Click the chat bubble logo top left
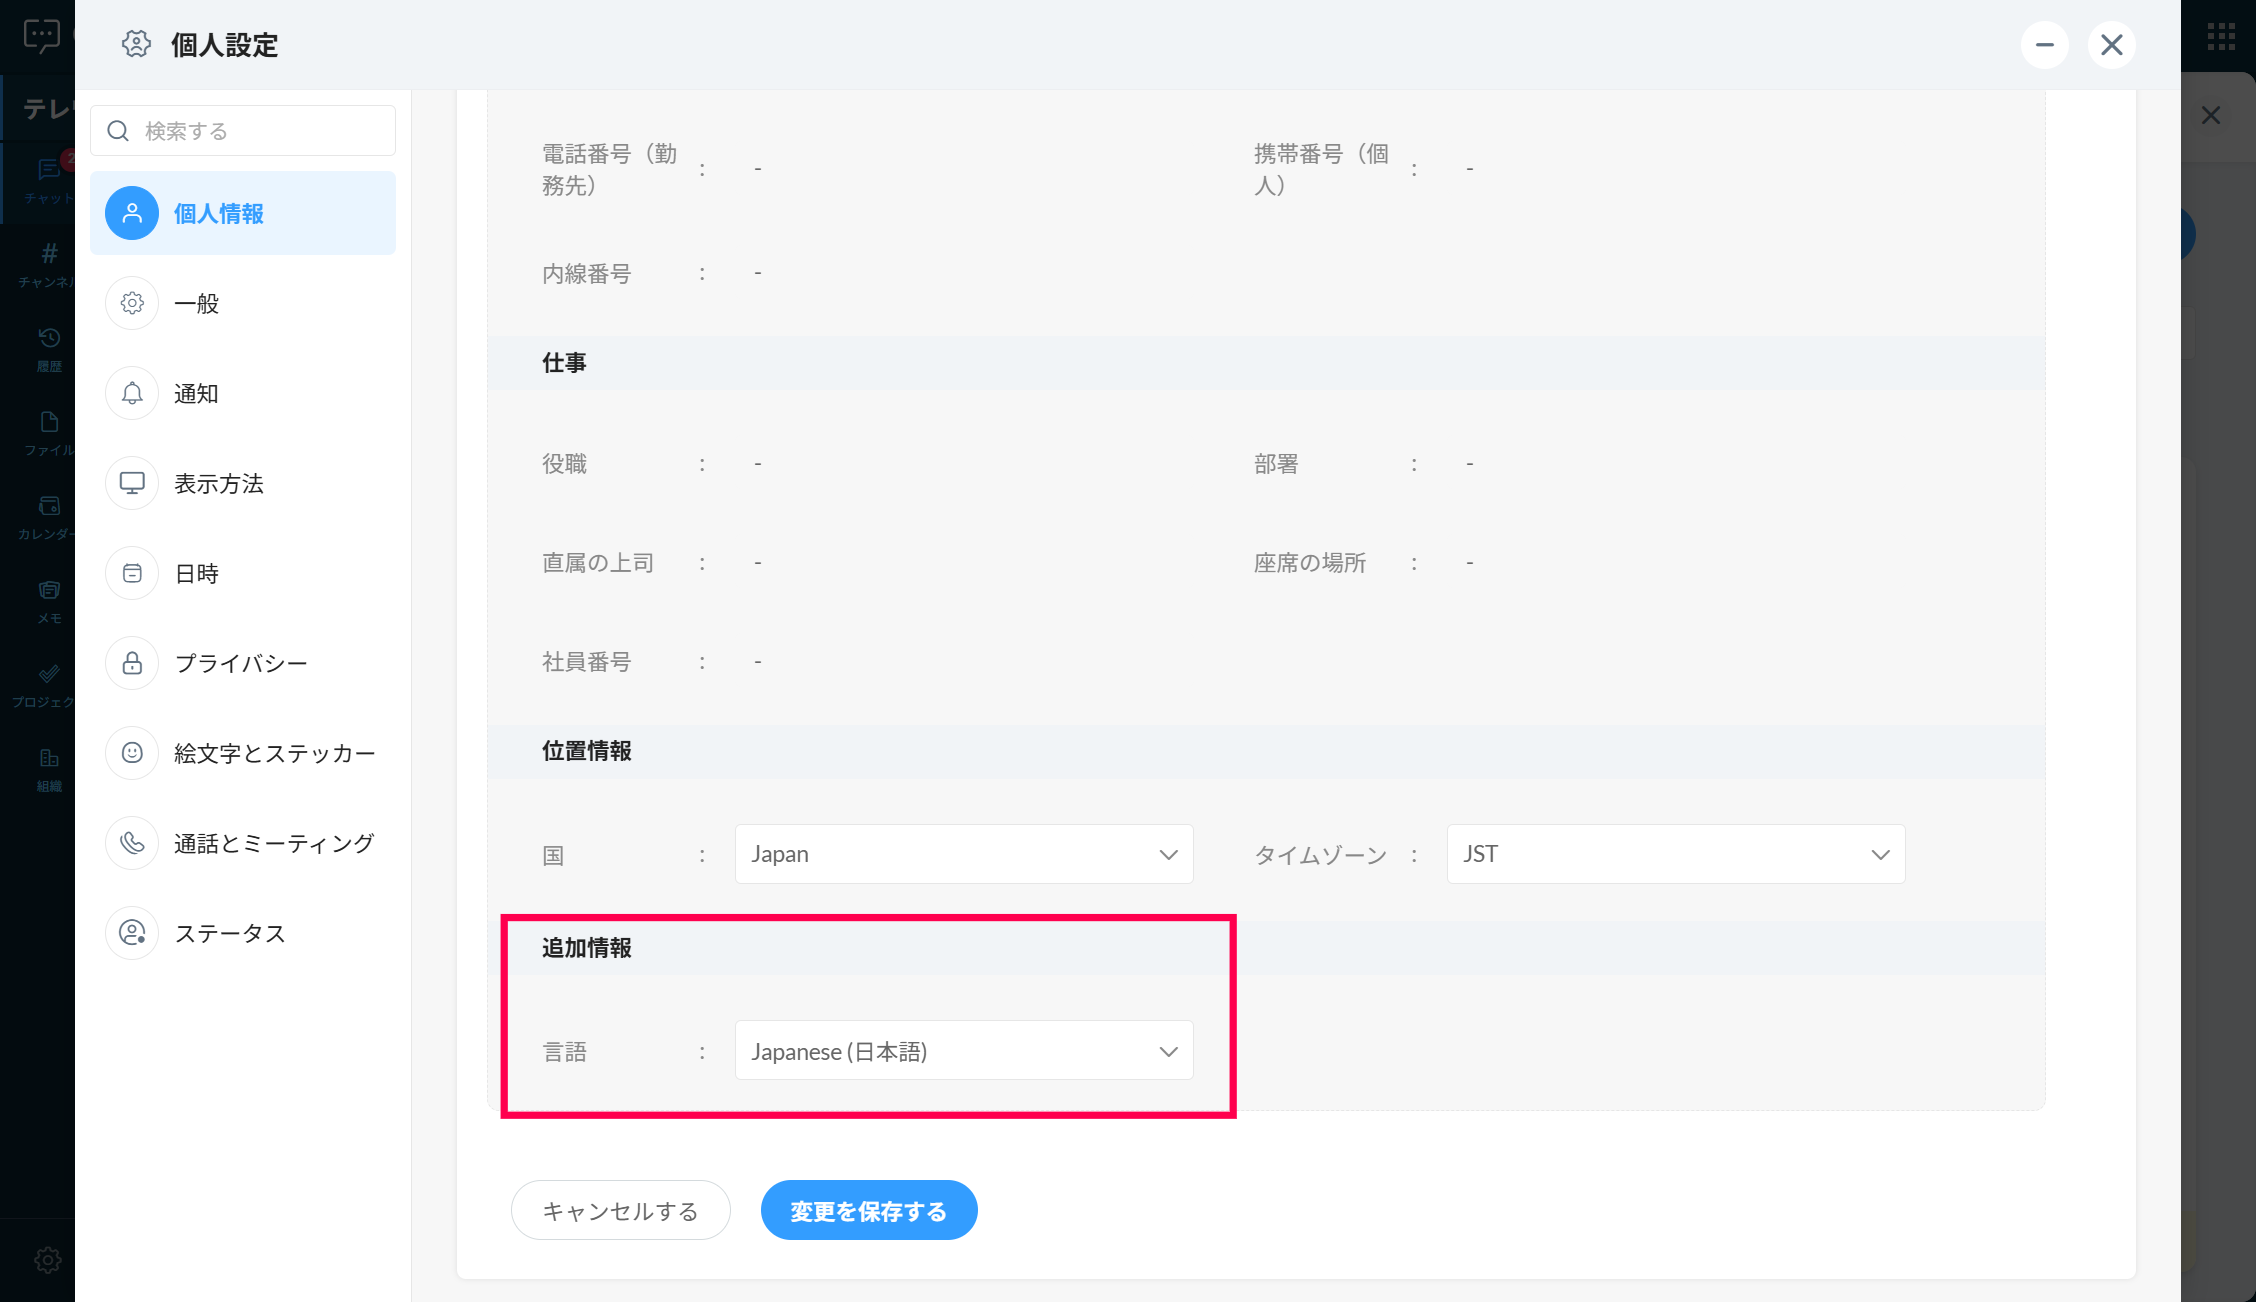 click(41, 36)
